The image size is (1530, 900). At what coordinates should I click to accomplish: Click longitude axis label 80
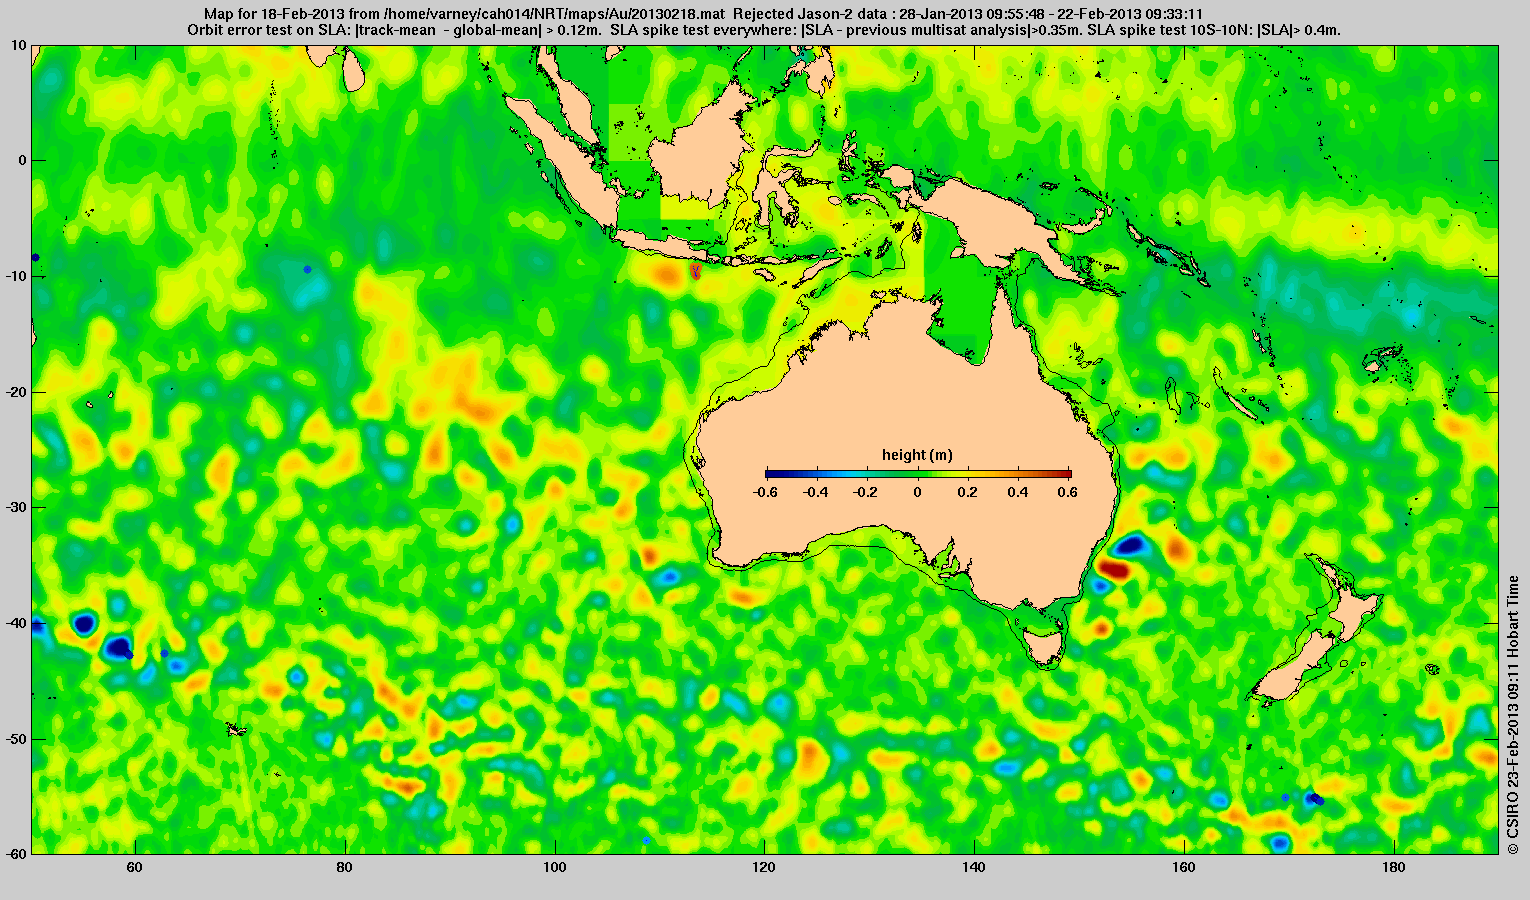[345, 867]
